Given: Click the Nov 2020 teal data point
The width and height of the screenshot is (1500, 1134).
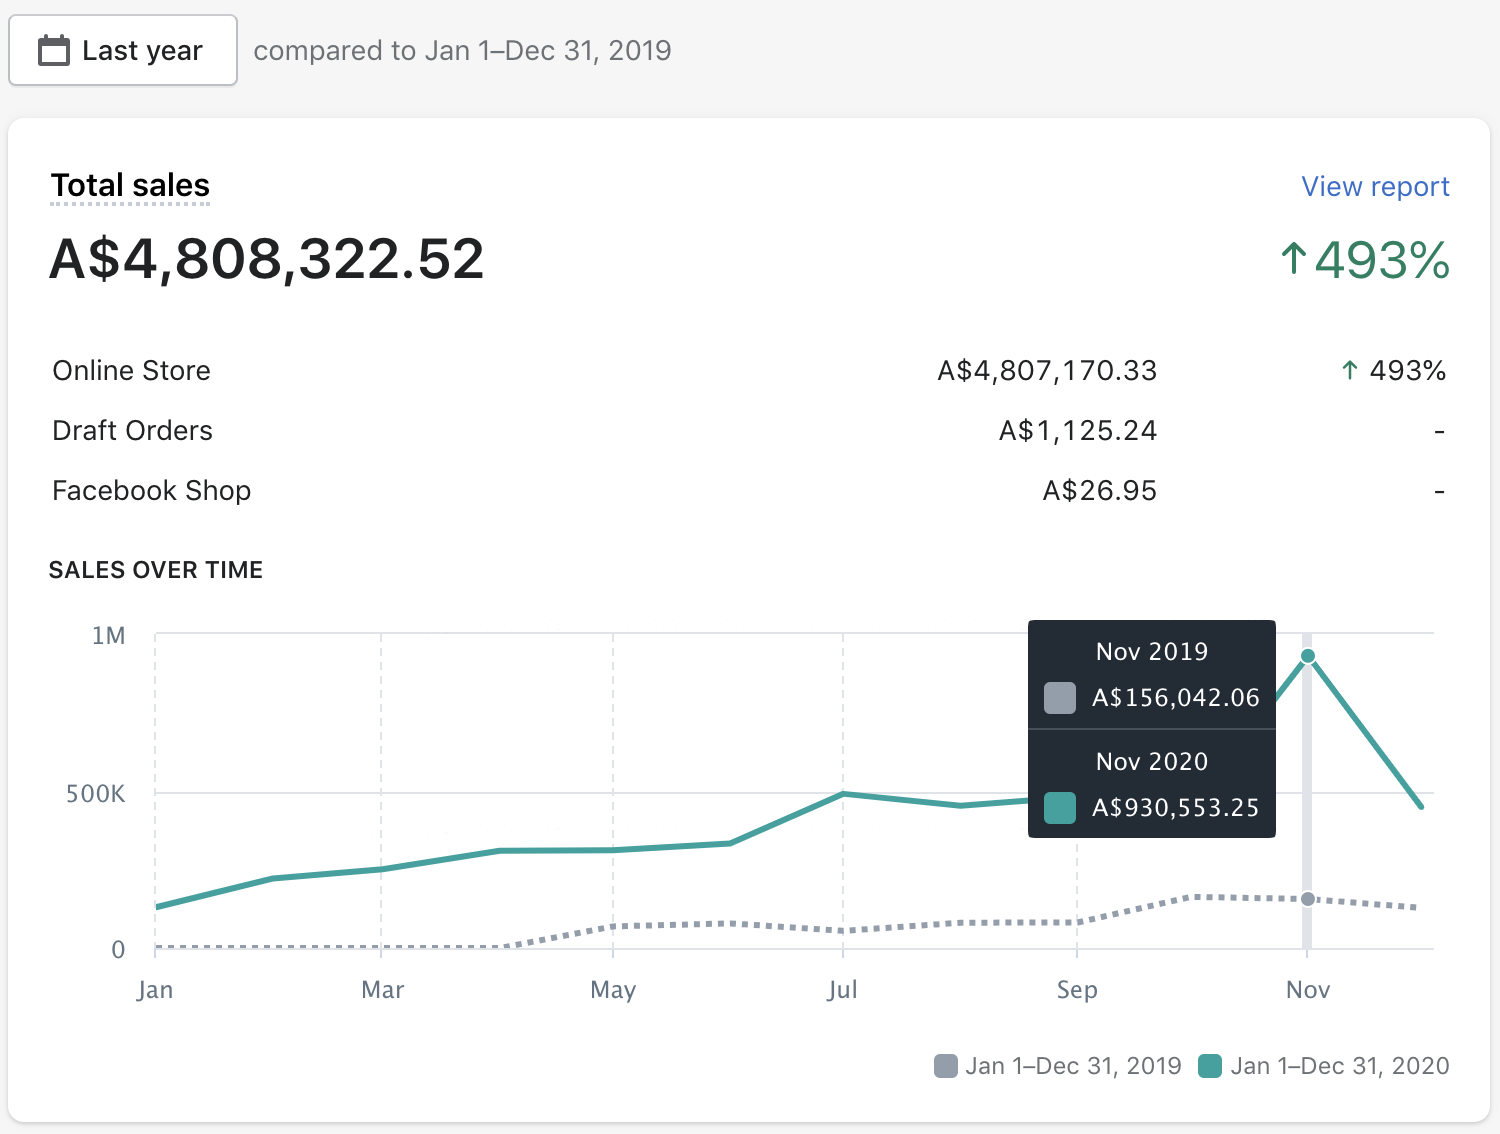Looking at the screenshot, I should tap(1307, 656).
